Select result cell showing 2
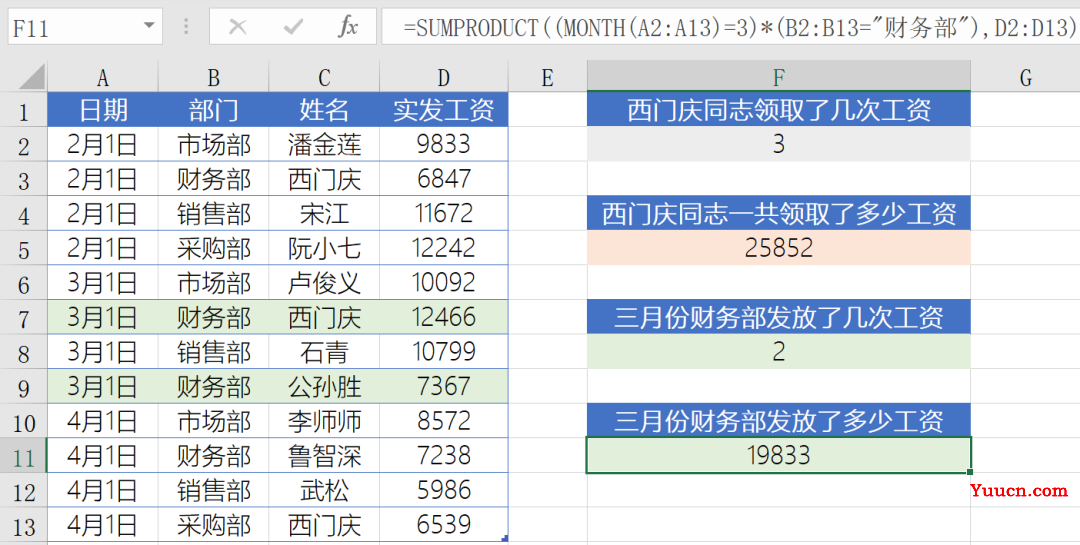The width and height of the screenshot is (1080, 545). (x=779, y=352)
